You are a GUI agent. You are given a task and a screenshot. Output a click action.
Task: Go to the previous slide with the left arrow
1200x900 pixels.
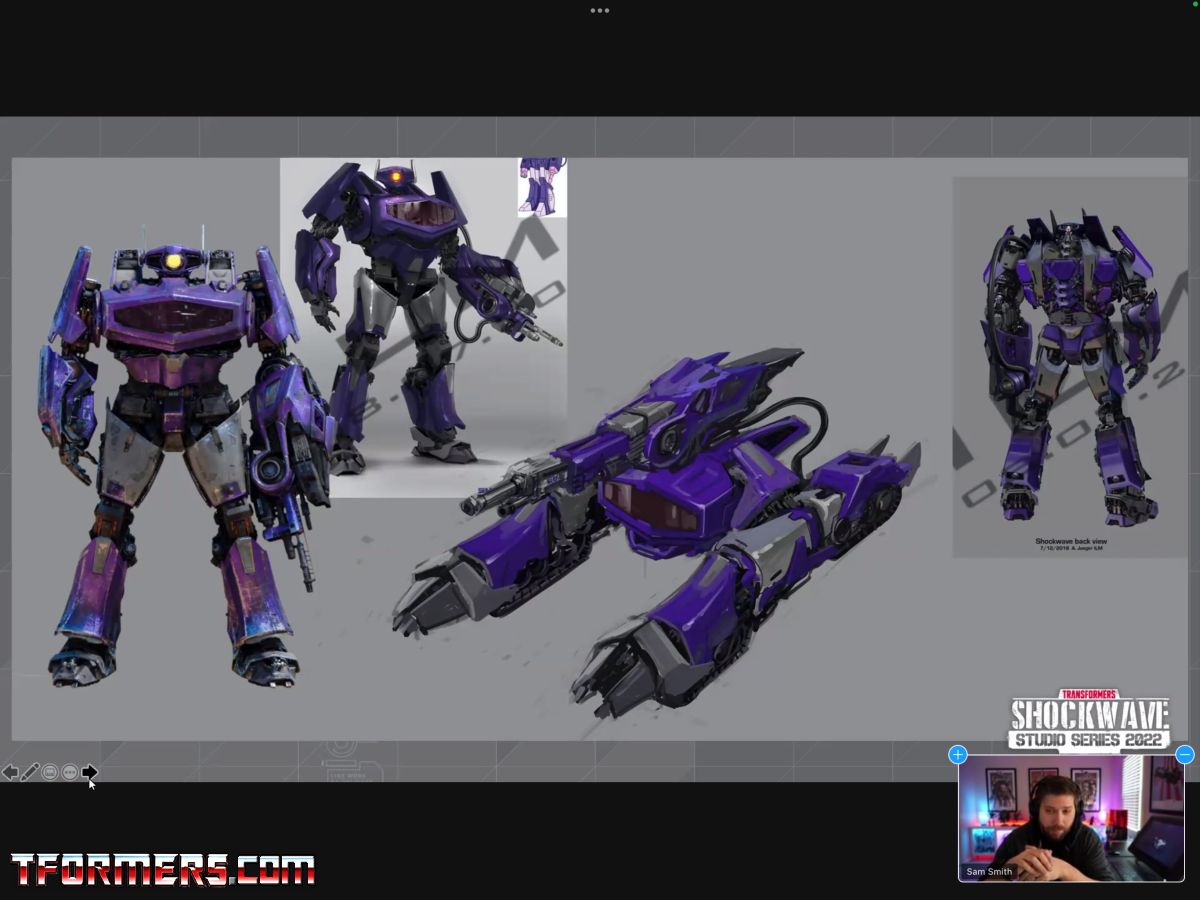10,772
